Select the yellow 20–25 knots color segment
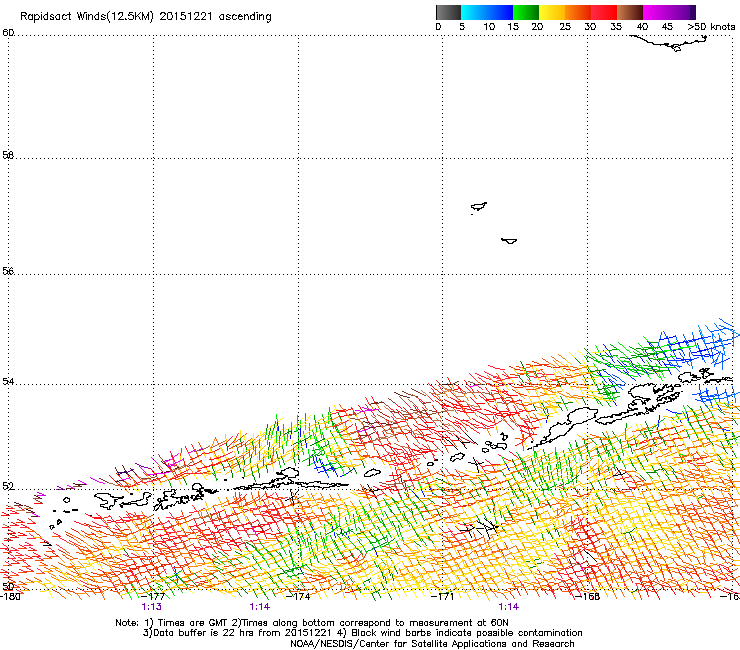 pos(552,12)
